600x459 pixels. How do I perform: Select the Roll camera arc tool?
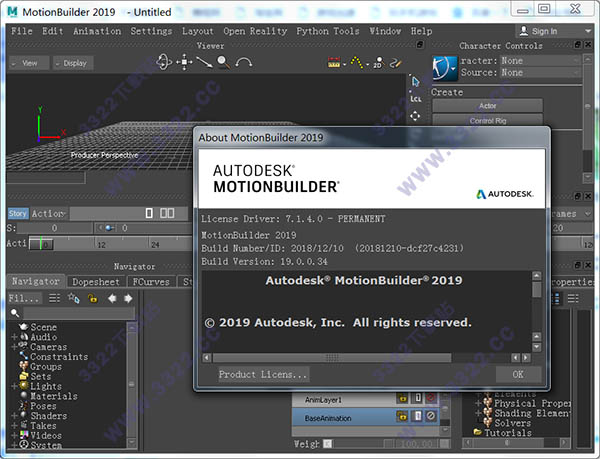click(244, 62)
